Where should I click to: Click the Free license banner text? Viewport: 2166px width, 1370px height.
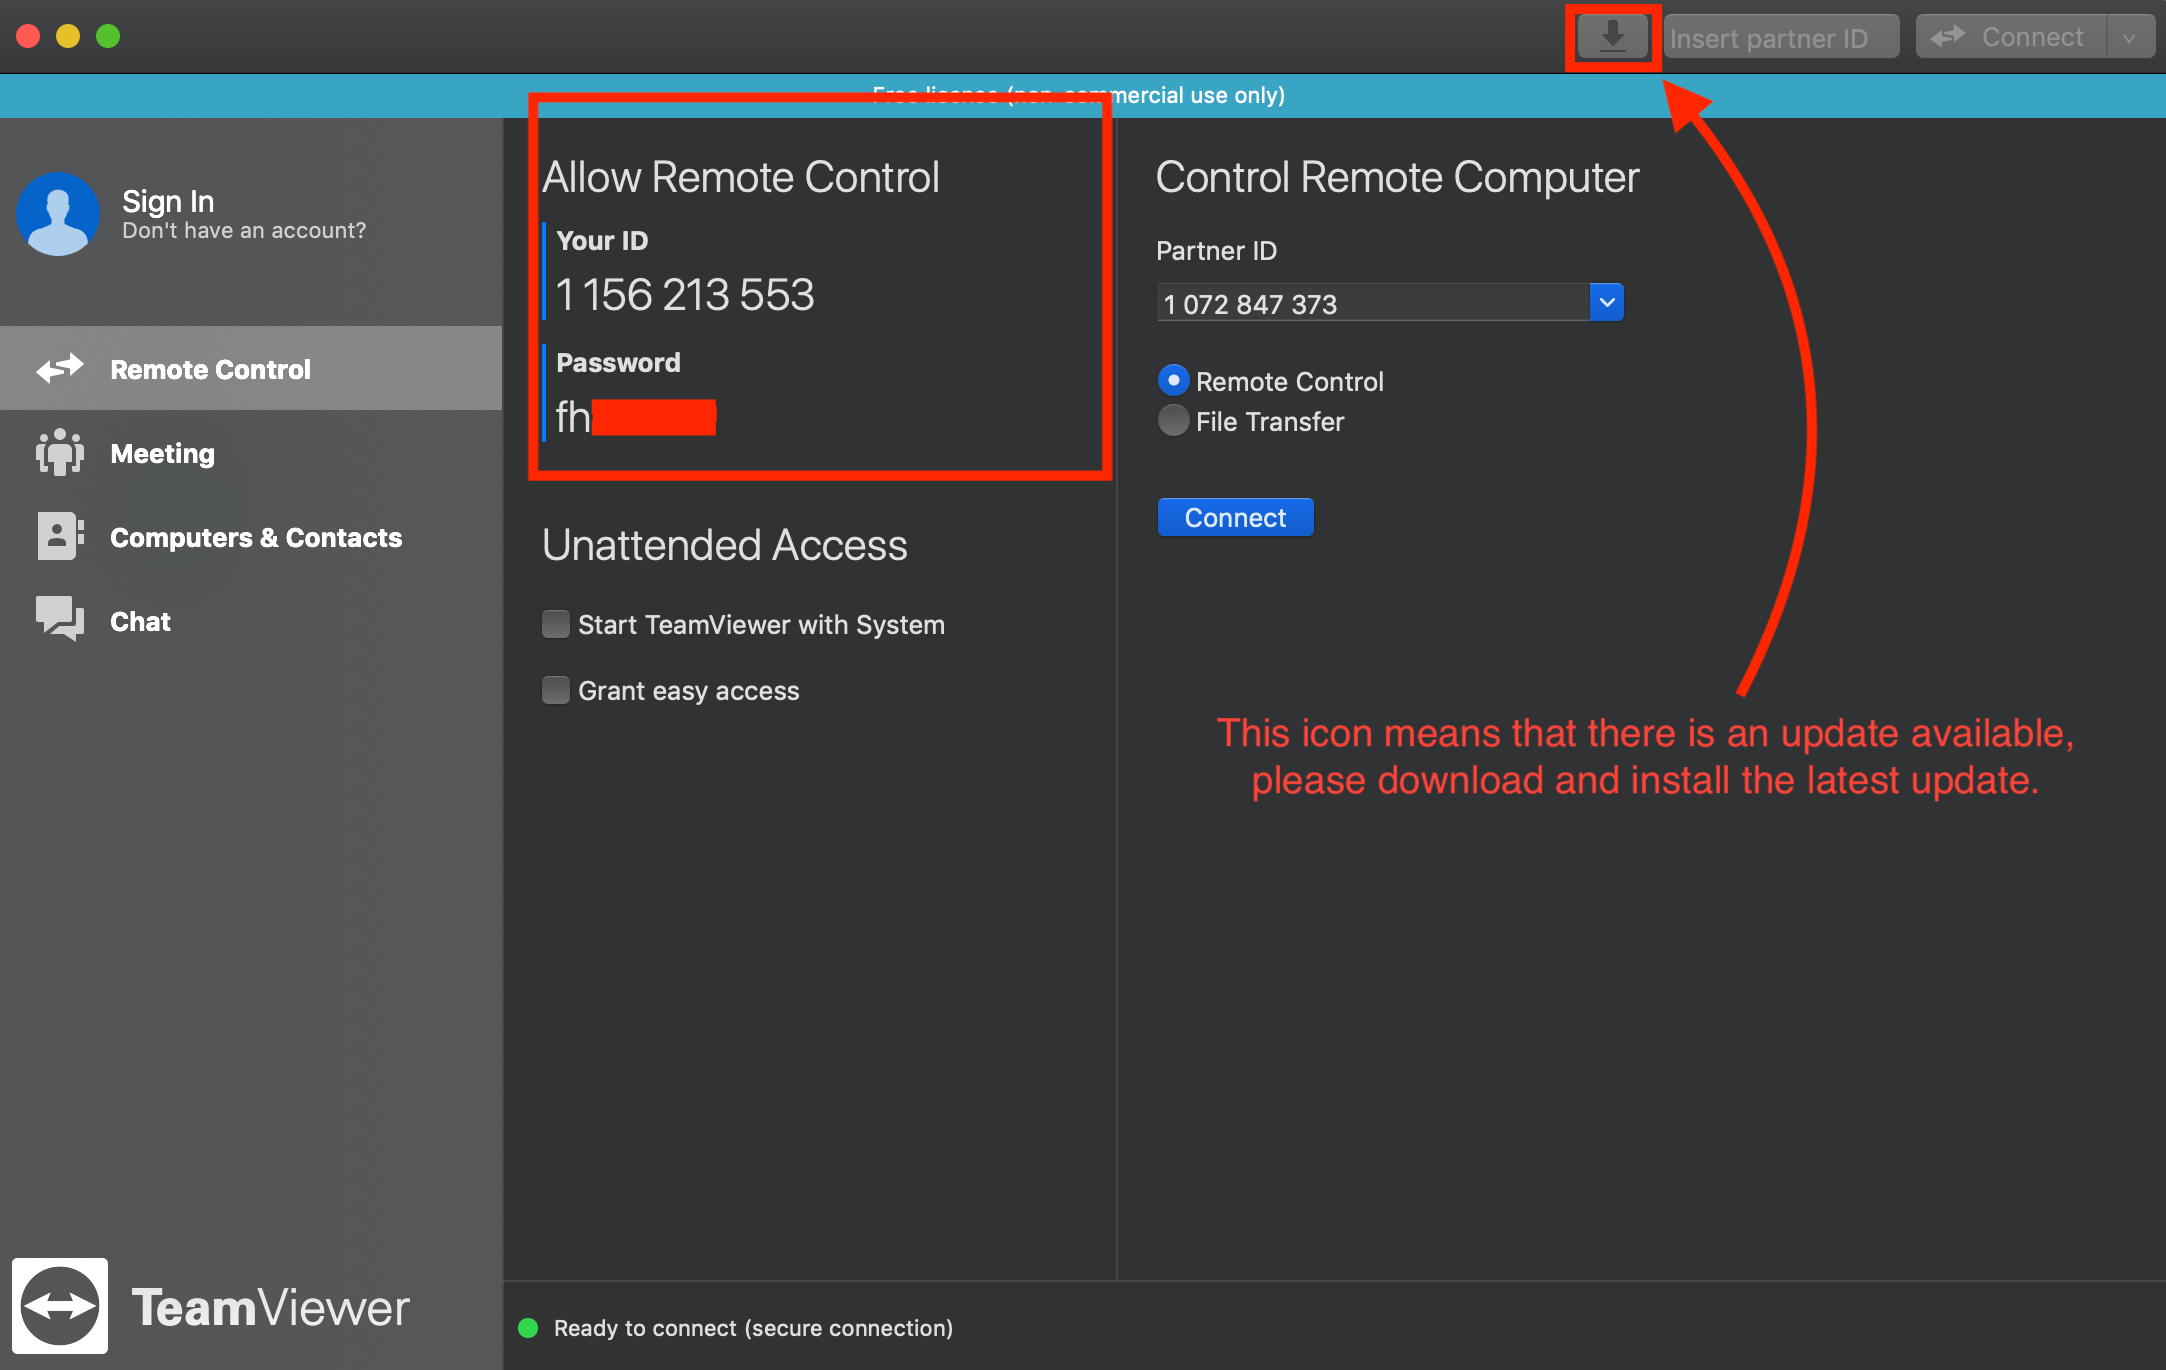[1078, 95]
